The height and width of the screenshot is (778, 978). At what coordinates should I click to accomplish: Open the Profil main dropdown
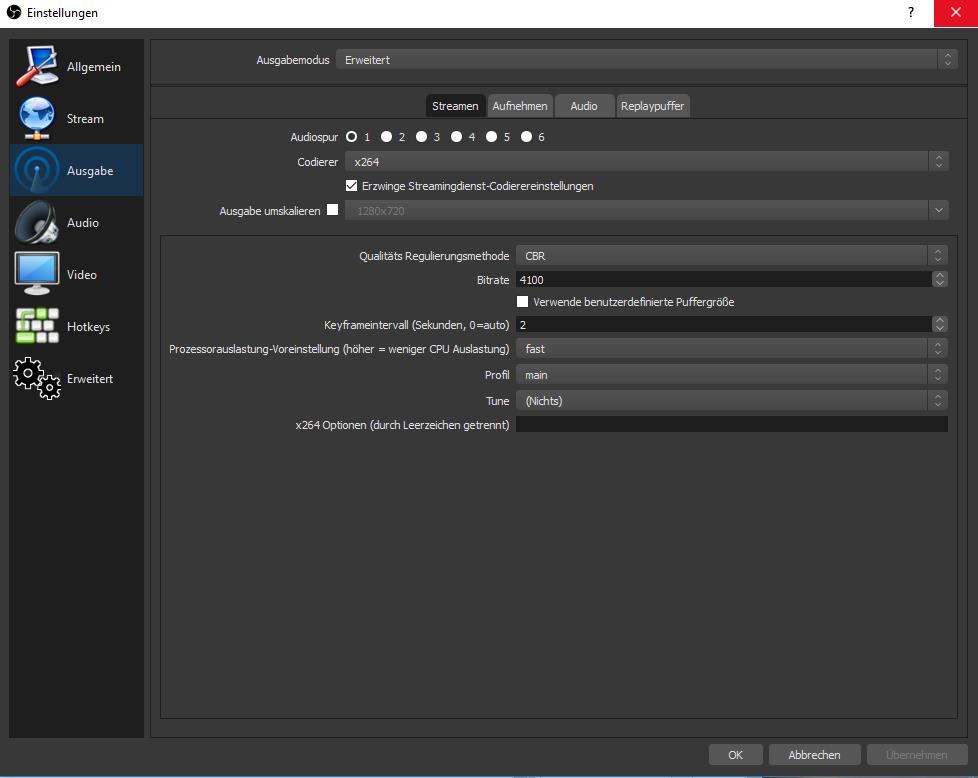pos(732,375)
